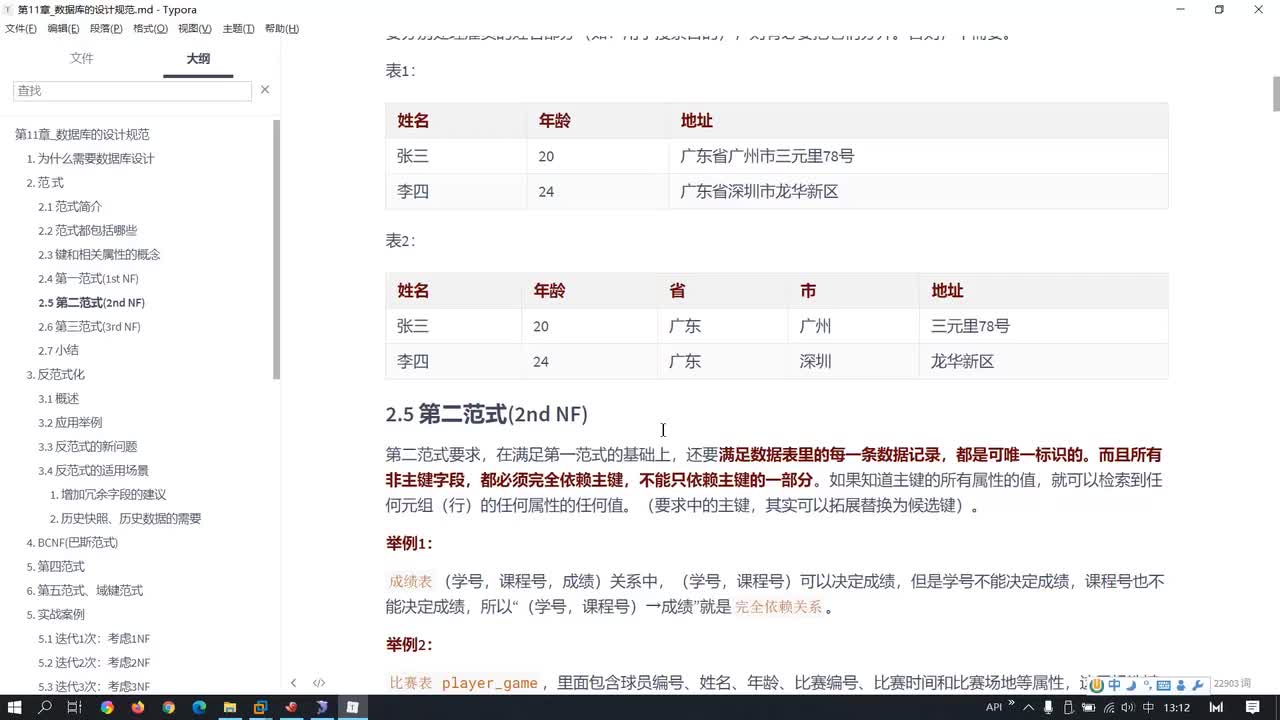Switch to Typora on the taskbar

(x=353, y=707)
